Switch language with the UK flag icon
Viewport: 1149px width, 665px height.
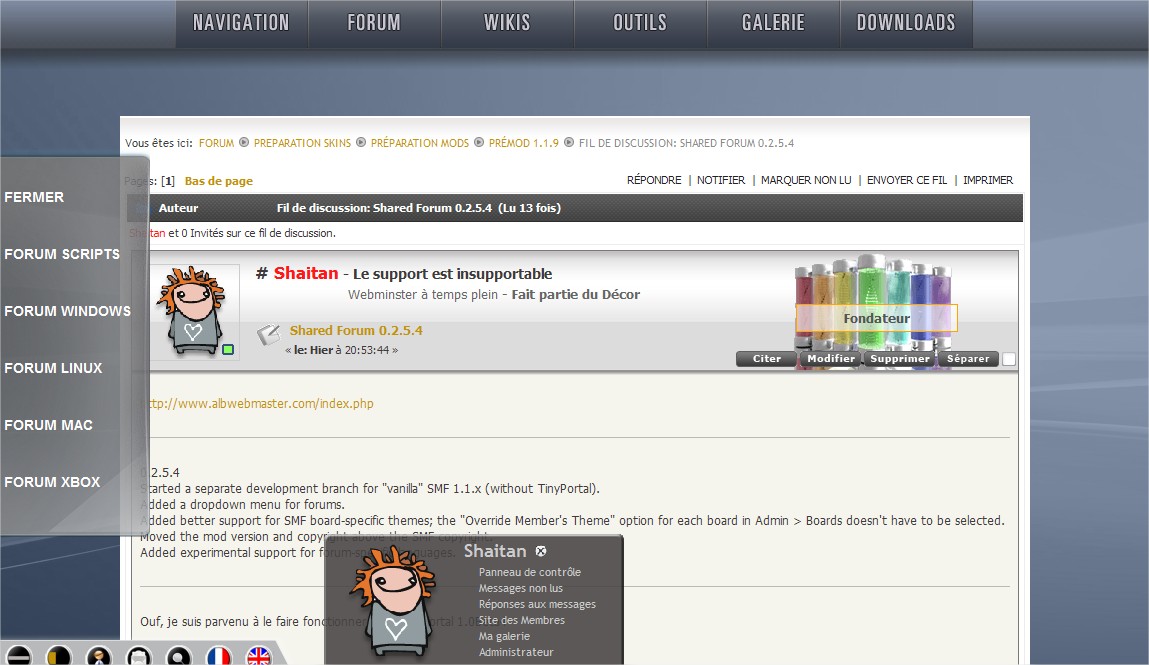click(259, 656)
